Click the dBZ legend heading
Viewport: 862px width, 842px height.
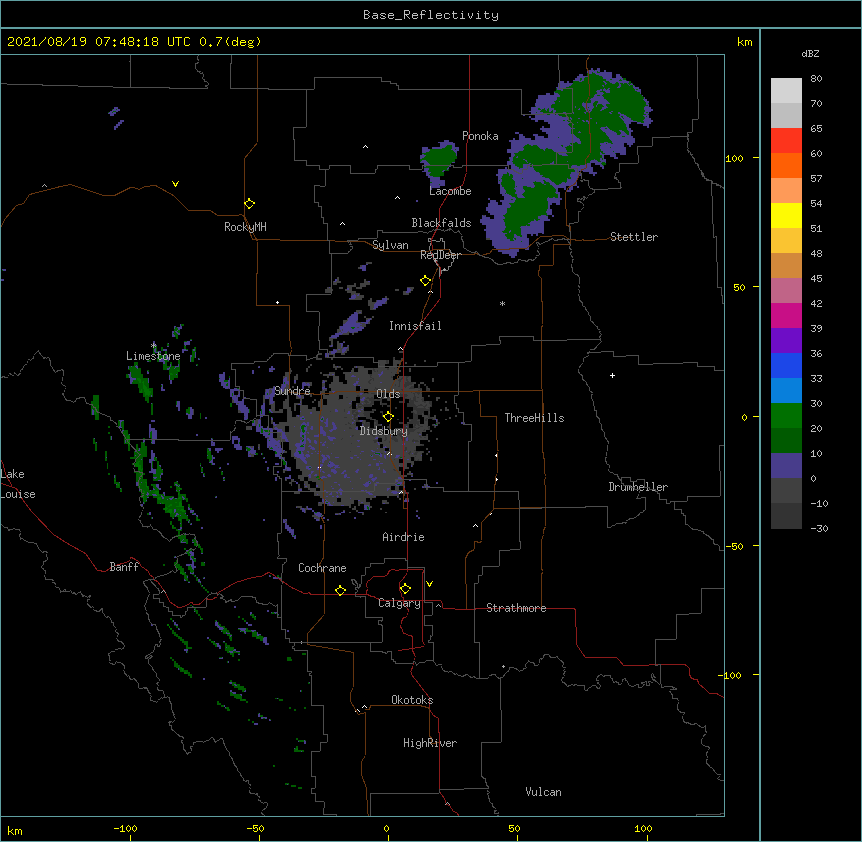coord(810,53)
